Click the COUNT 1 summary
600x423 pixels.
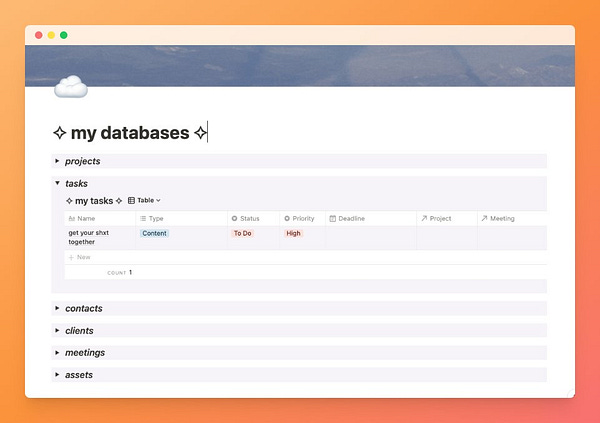click(120, 273)
